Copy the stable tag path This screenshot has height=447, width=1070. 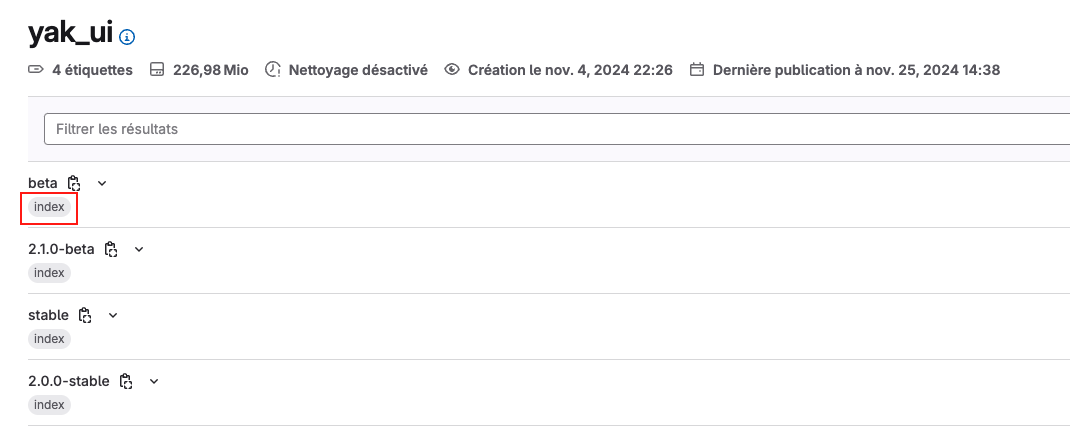coord(86,315)
